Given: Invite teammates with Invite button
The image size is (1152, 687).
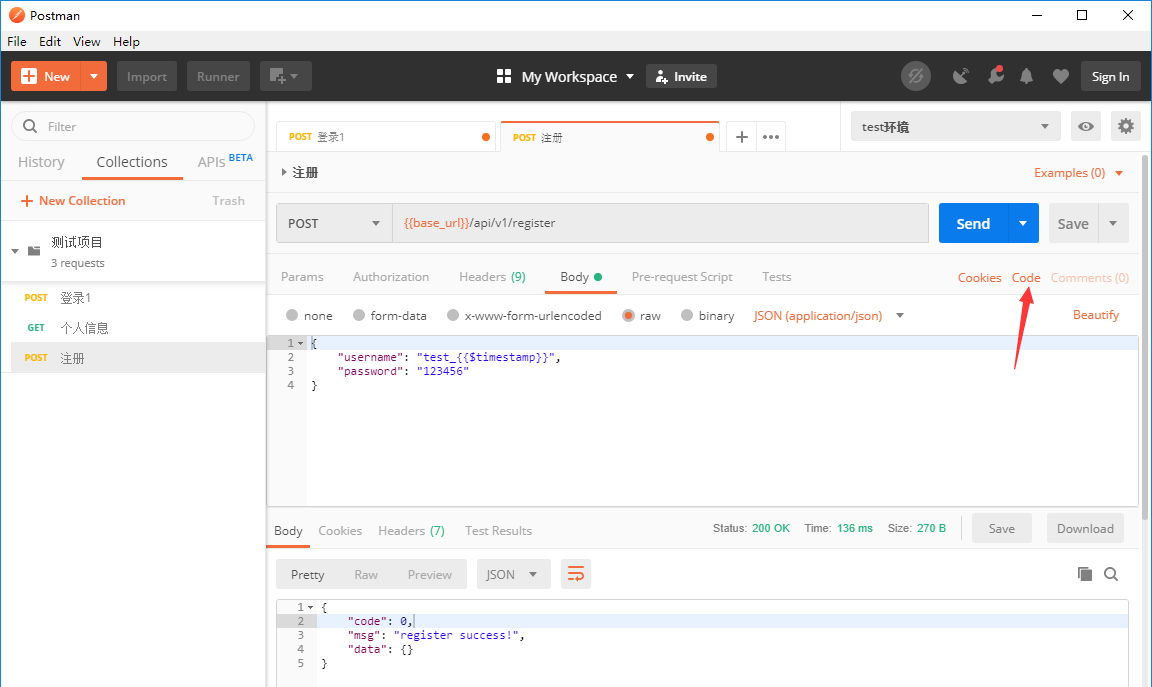Looking at the screenshot, I should coord(681,76).
